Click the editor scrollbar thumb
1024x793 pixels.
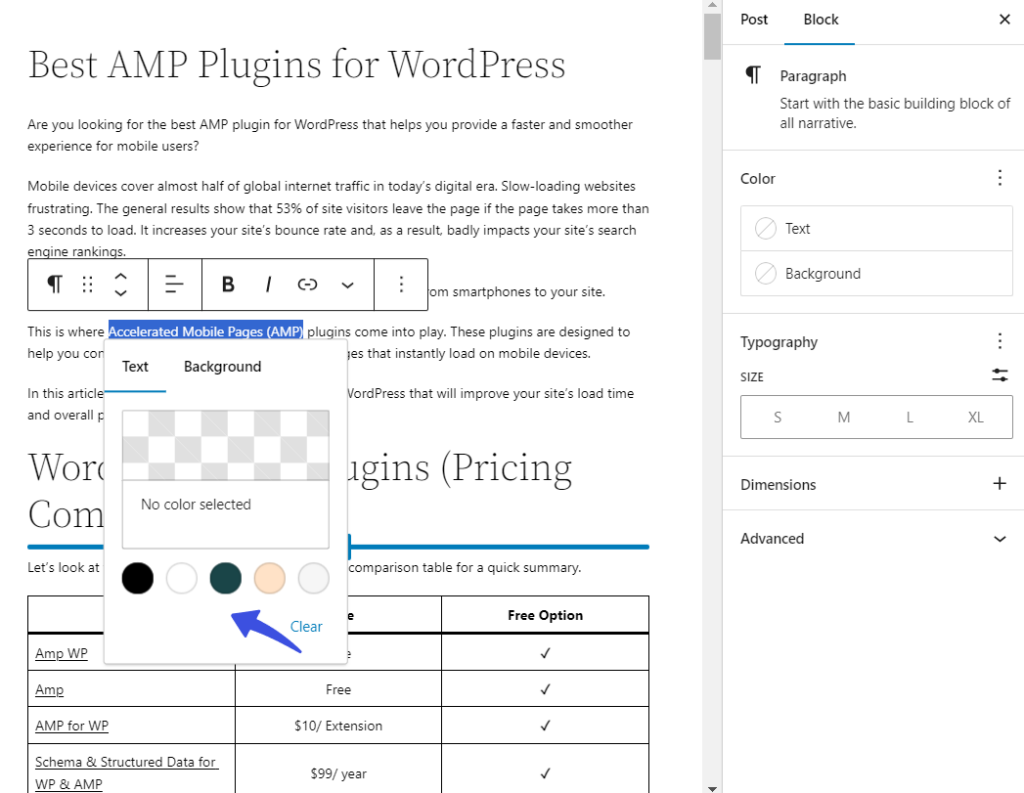pyautogui.click(x=712, y=36)
